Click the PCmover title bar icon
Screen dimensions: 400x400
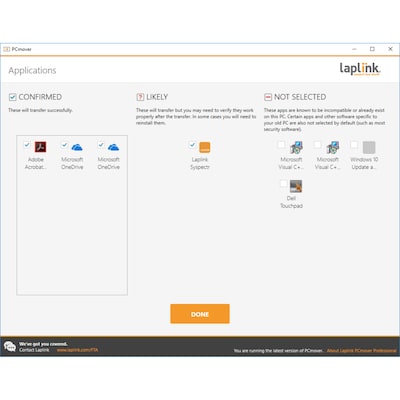pyautogui.click(x=7, y=49)
